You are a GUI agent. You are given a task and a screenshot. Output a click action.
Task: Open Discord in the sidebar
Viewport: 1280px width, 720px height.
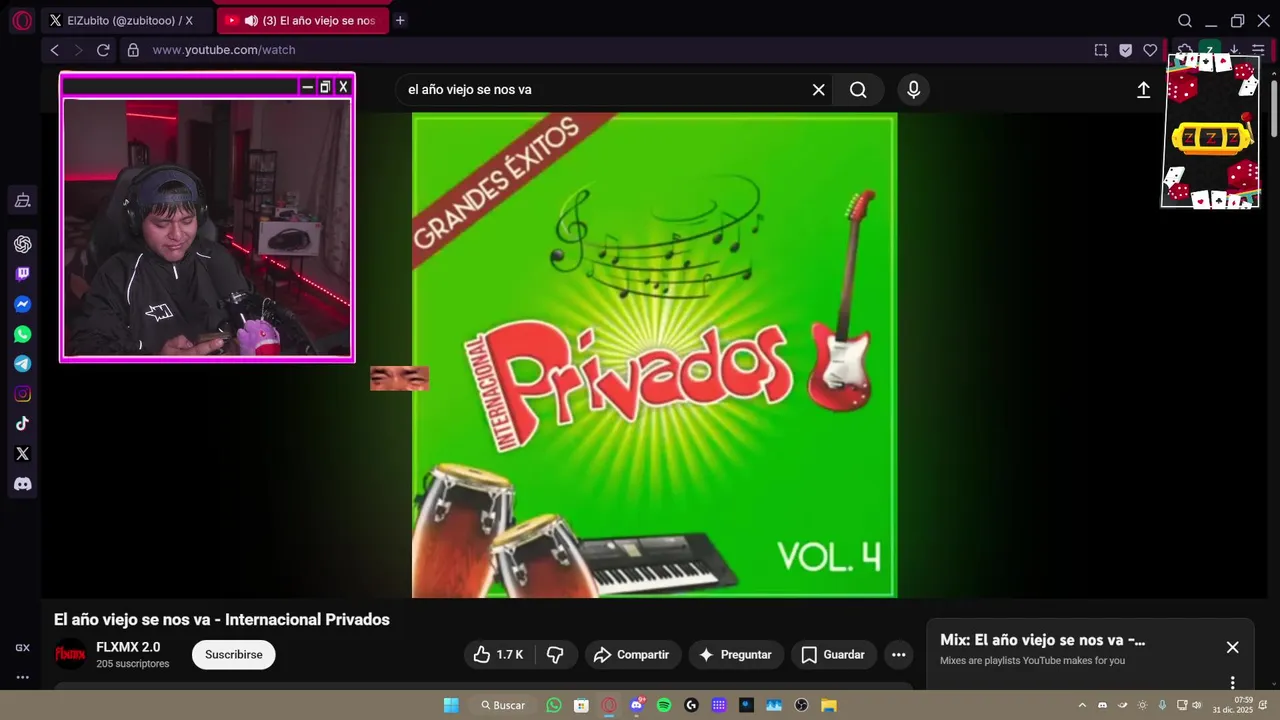tap(22, 484)
